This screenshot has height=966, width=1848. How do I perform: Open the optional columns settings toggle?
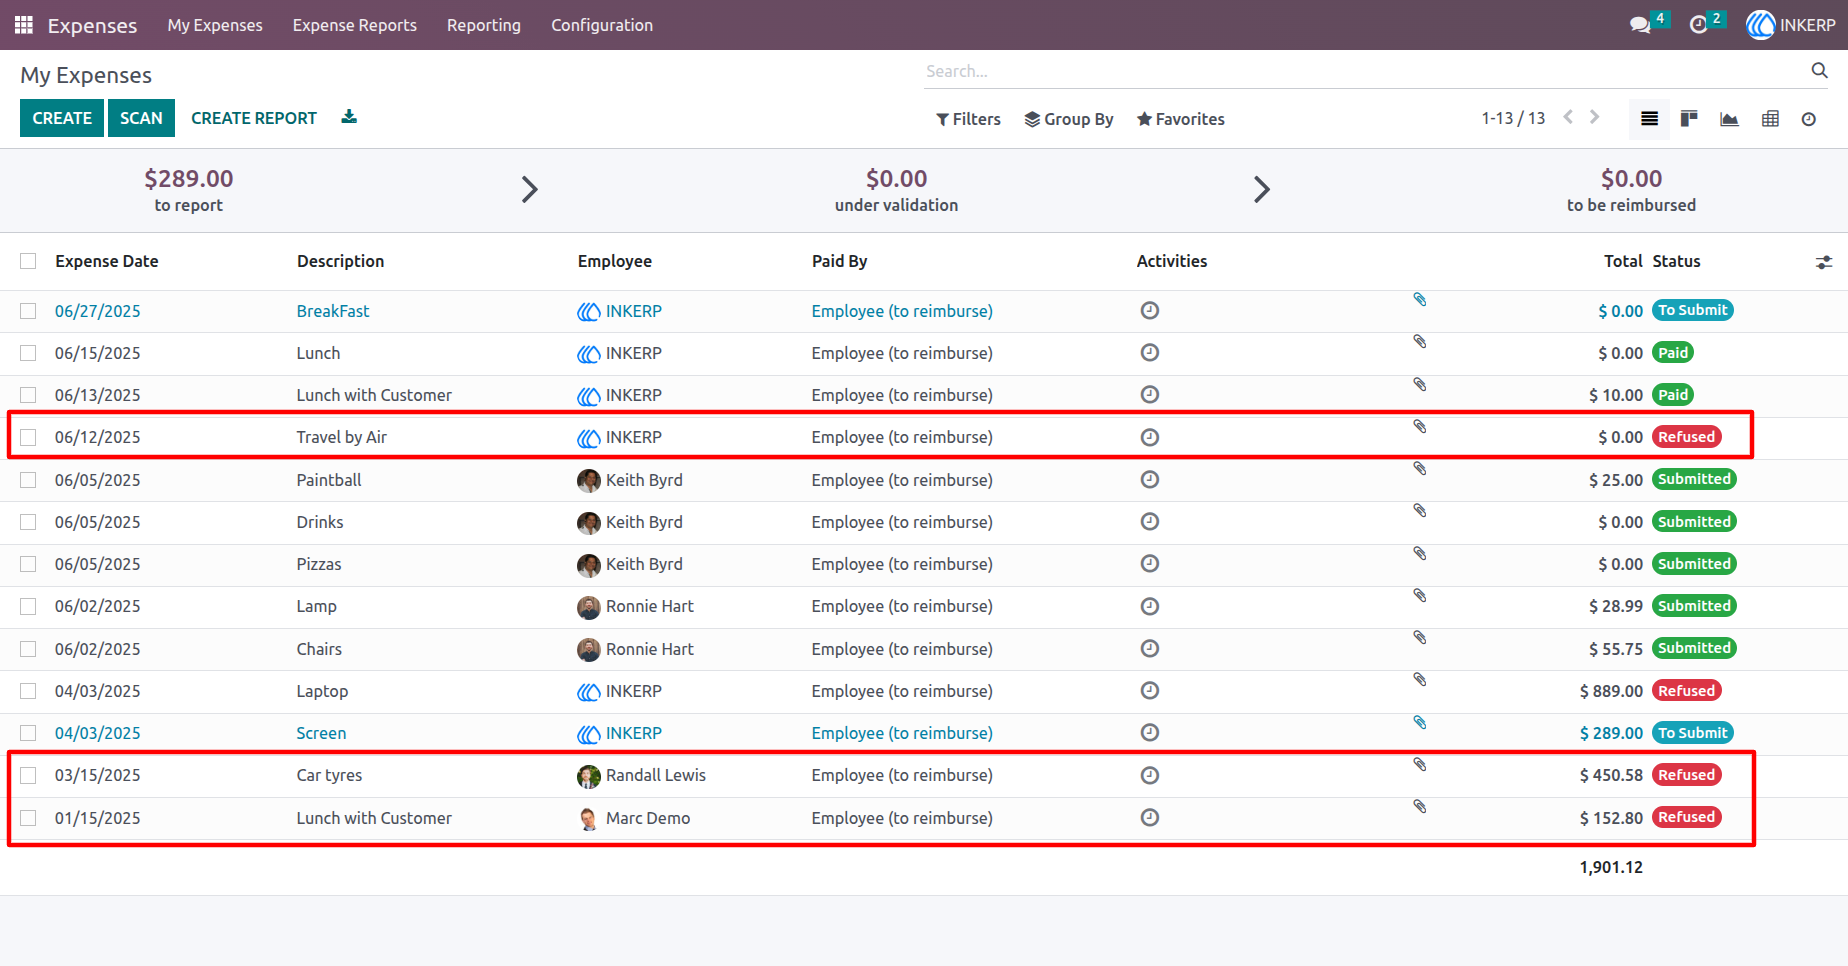coord(1824,262)
